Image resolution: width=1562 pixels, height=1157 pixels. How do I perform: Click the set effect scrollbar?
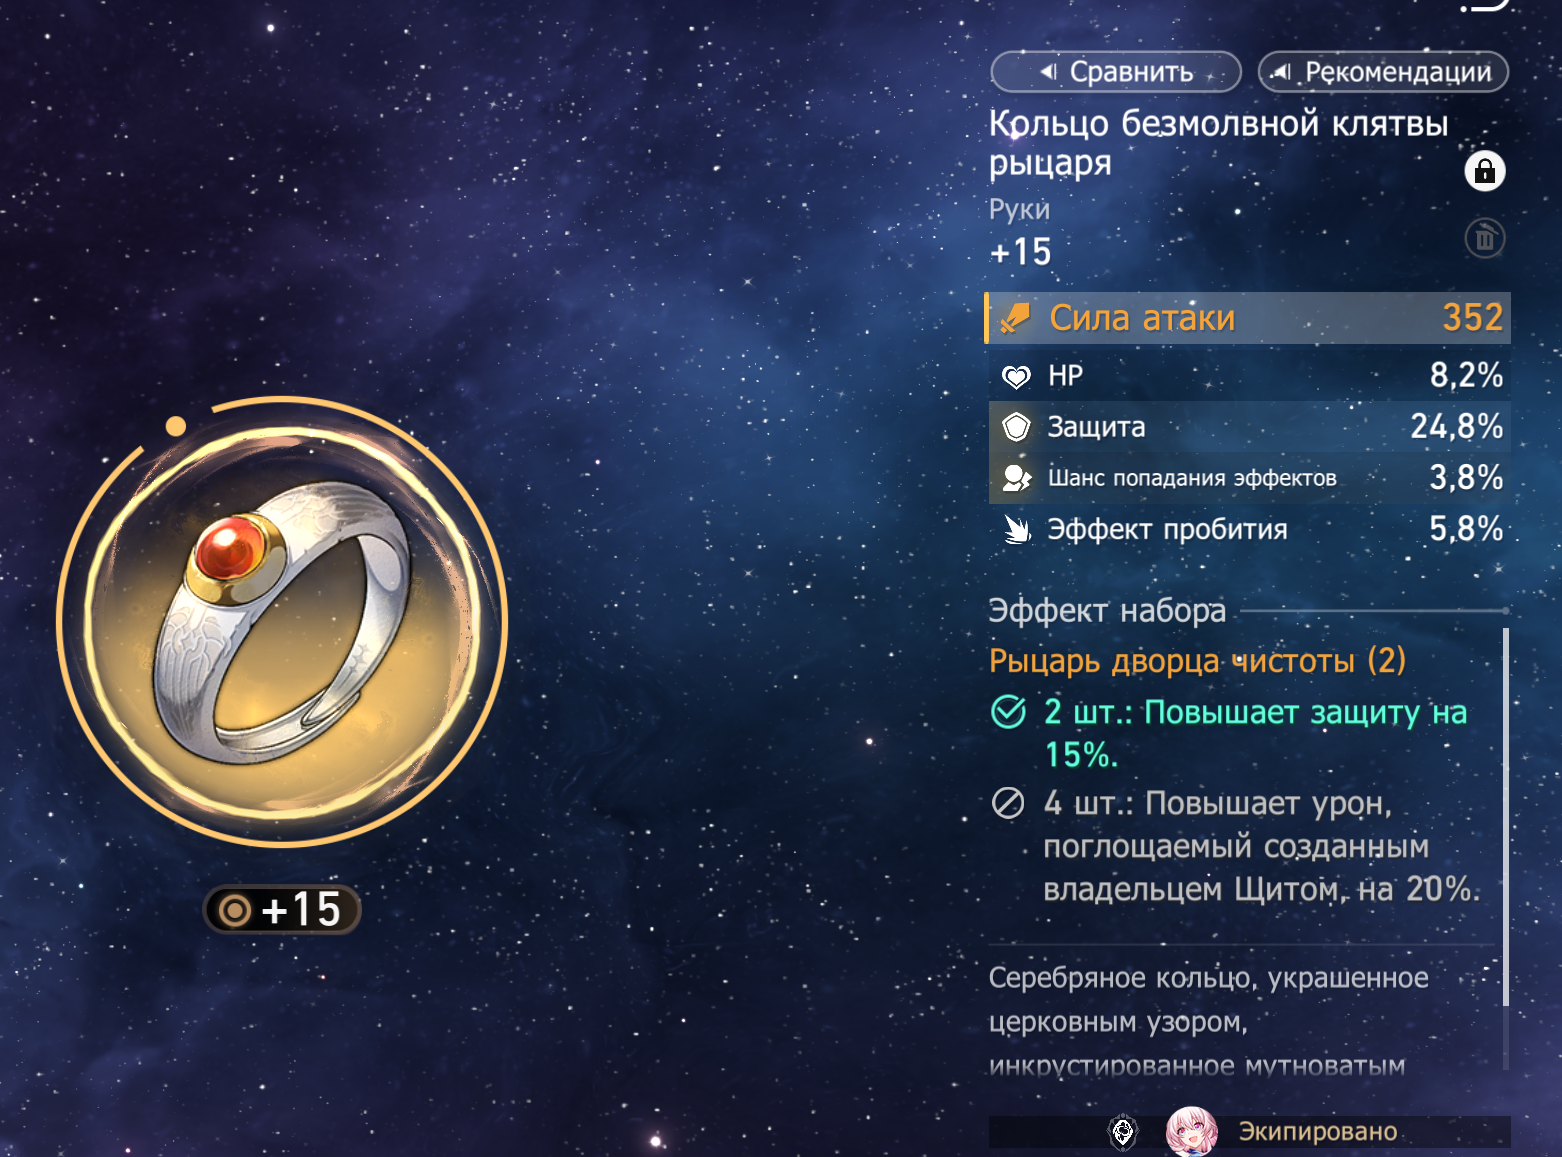(x=1505, y=817)
